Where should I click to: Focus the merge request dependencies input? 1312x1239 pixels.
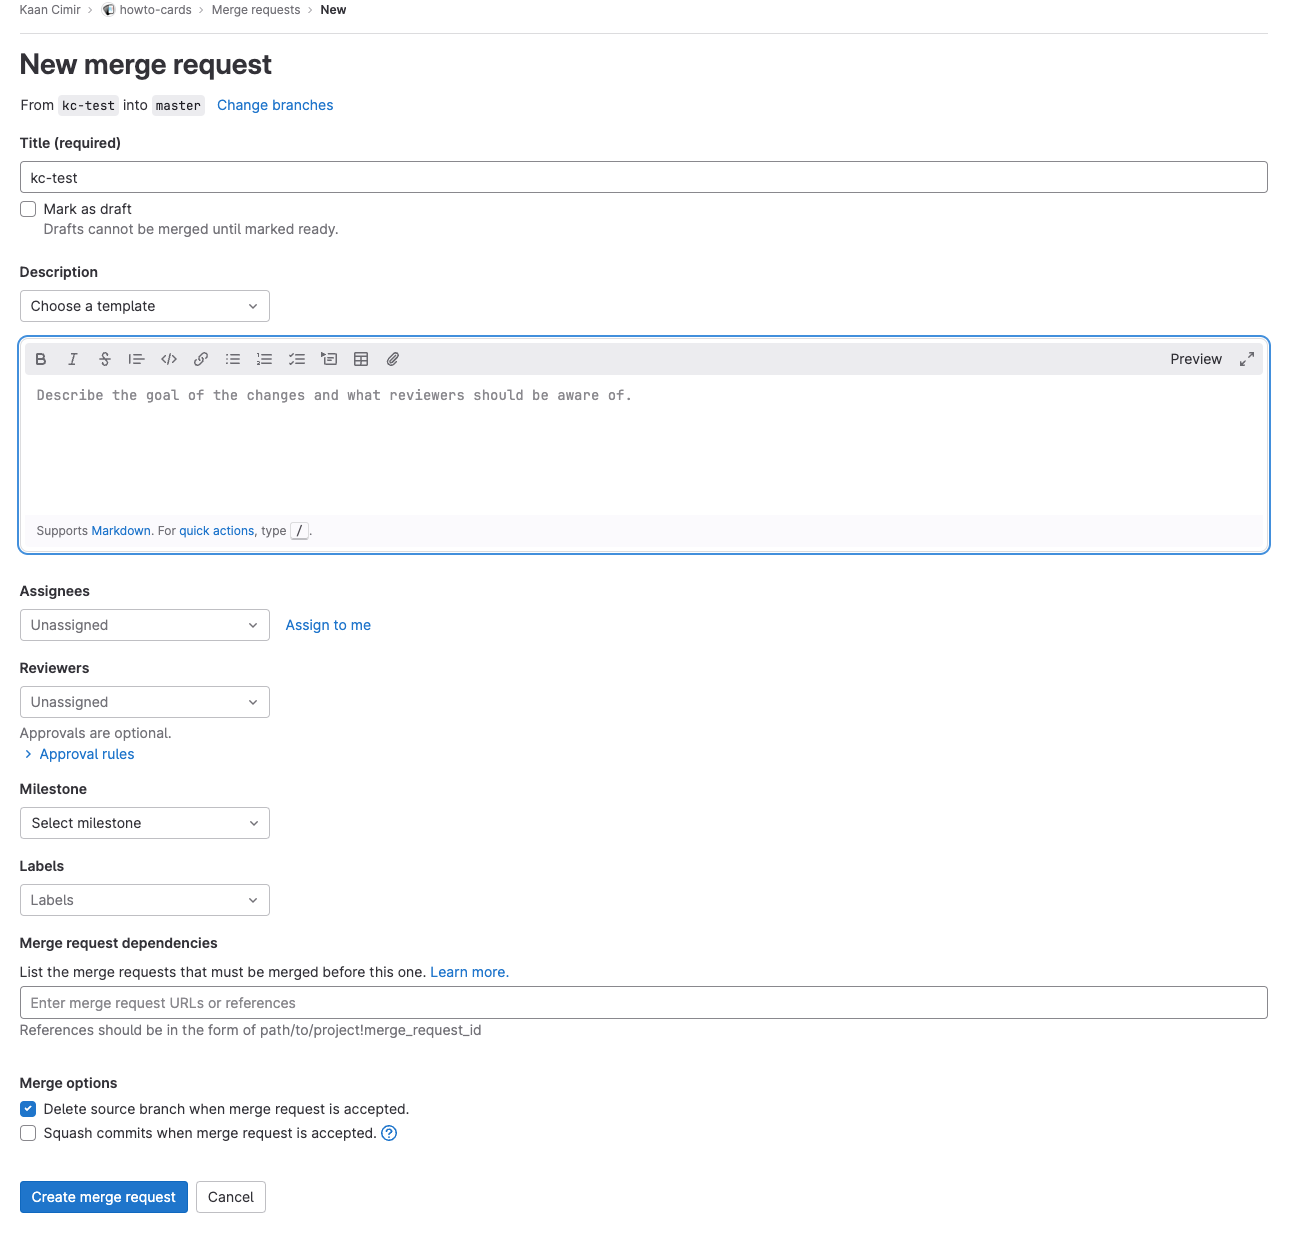(643, 1003)
